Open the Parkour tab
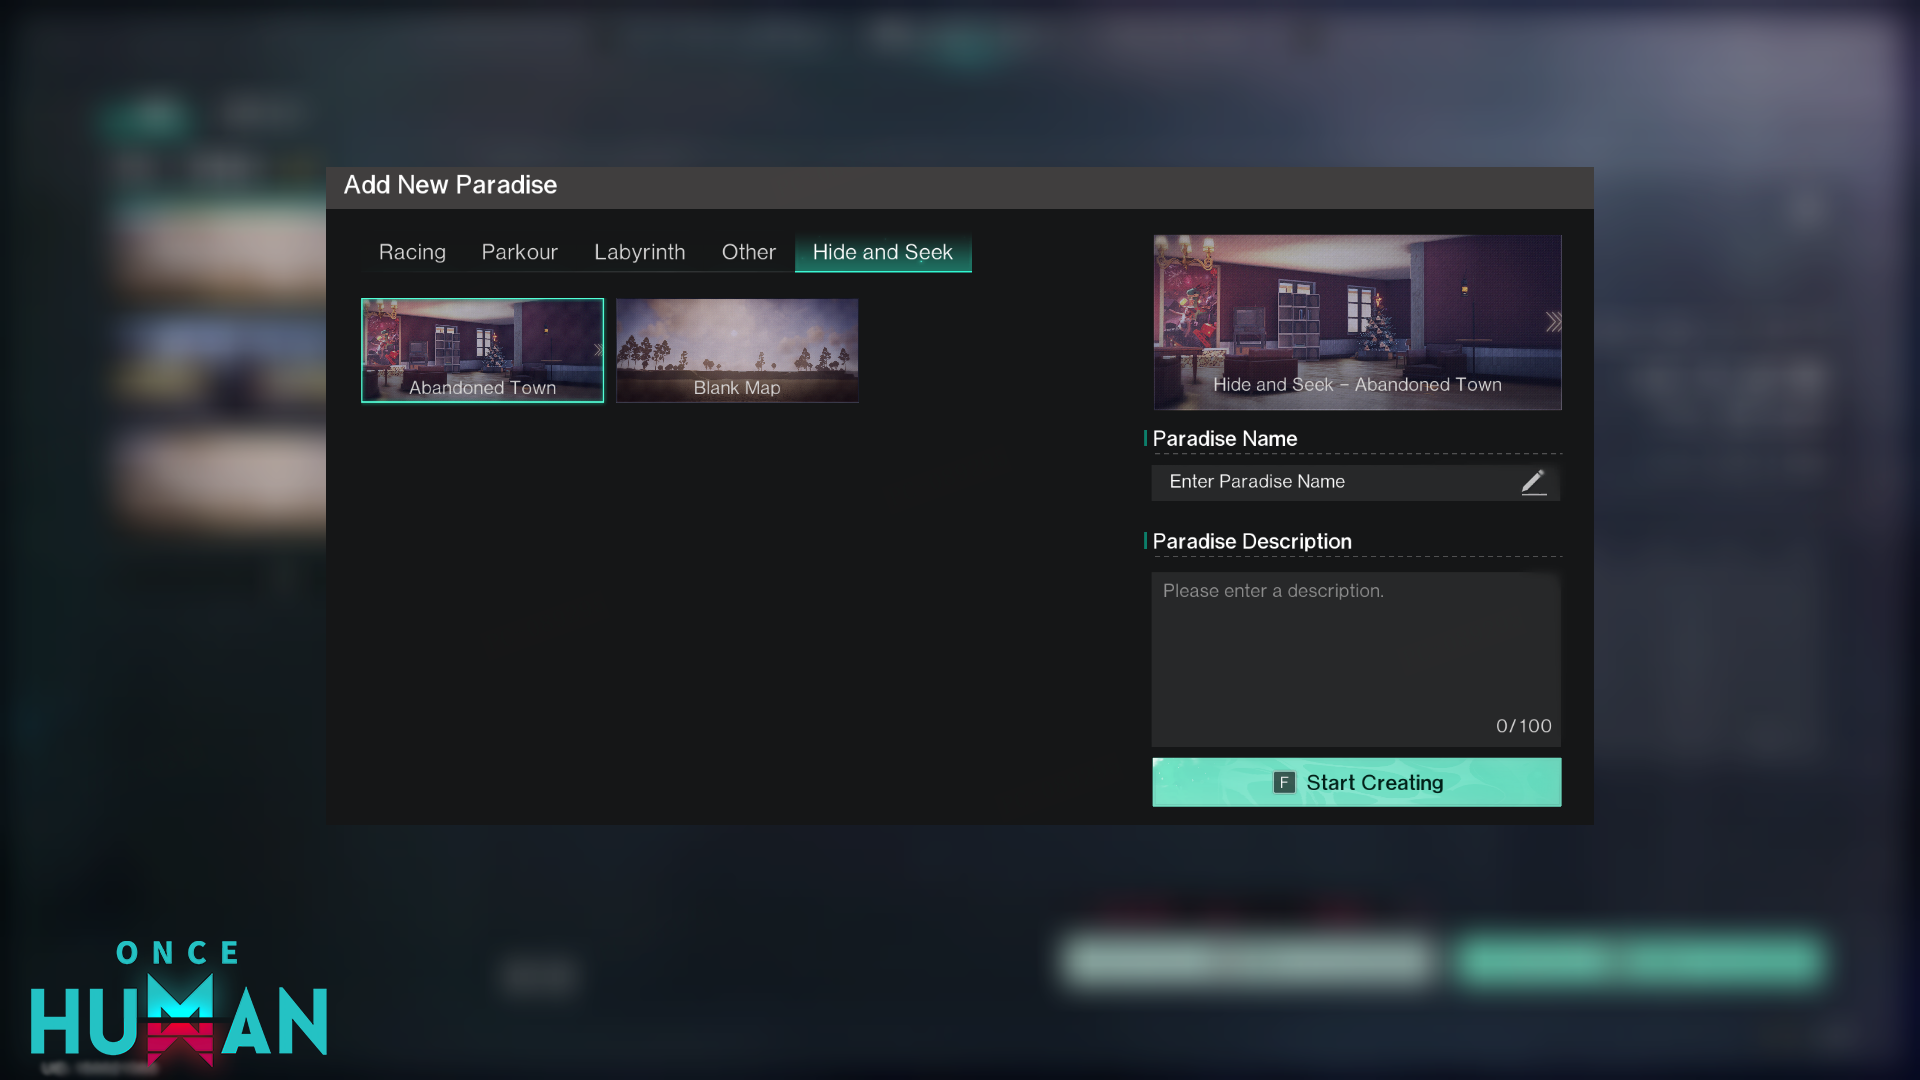Image resolution: width=1920 pixels, height=1080 pixels. 519,252
